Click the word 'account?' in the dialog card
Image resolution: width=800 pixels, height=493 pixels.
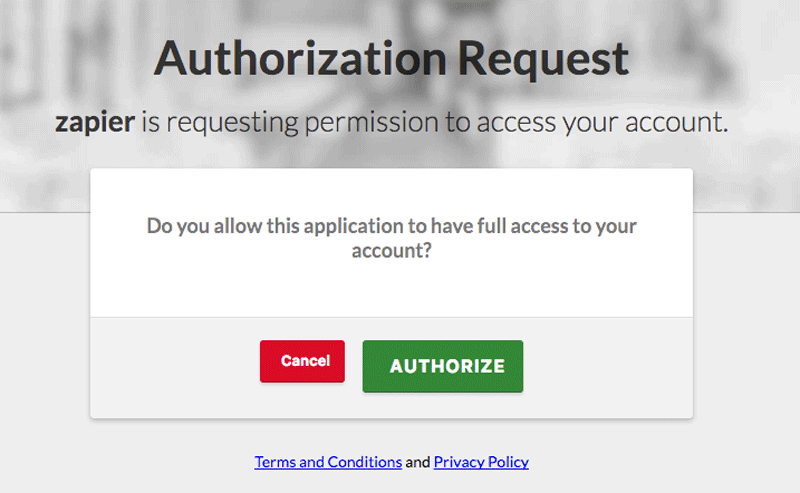coord(391,251)
